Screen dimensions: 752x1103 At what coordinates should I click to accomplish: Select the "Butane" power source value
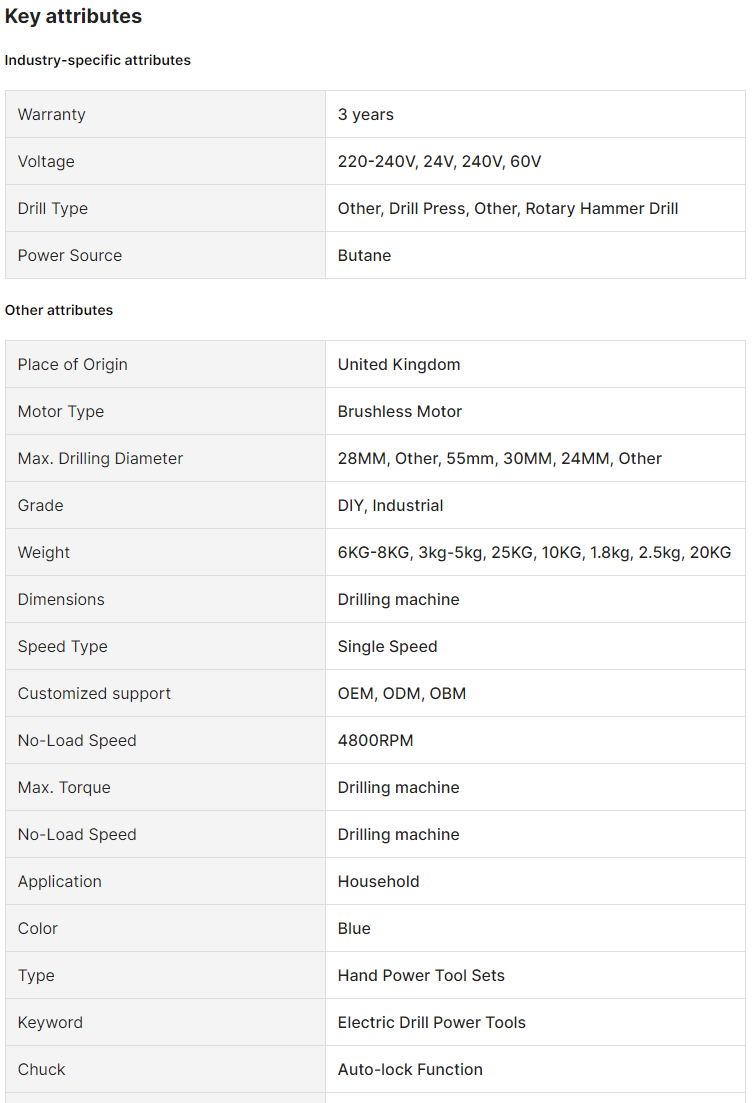coord(364,255)
